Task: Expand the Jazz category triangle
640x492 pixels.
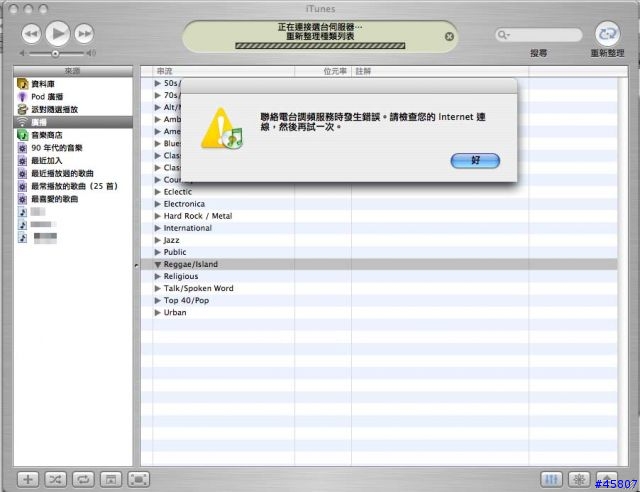Action: pyautogui.click(x=158, y=240)
